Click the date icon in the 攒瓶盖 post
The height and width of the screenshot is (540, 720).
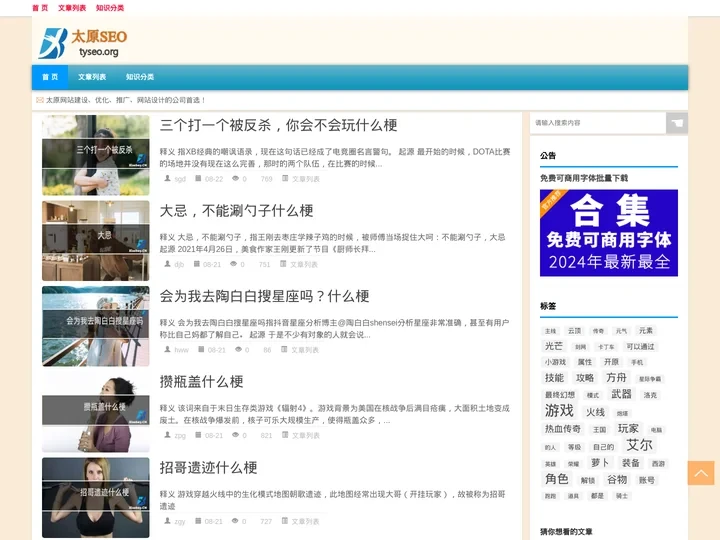198,435
